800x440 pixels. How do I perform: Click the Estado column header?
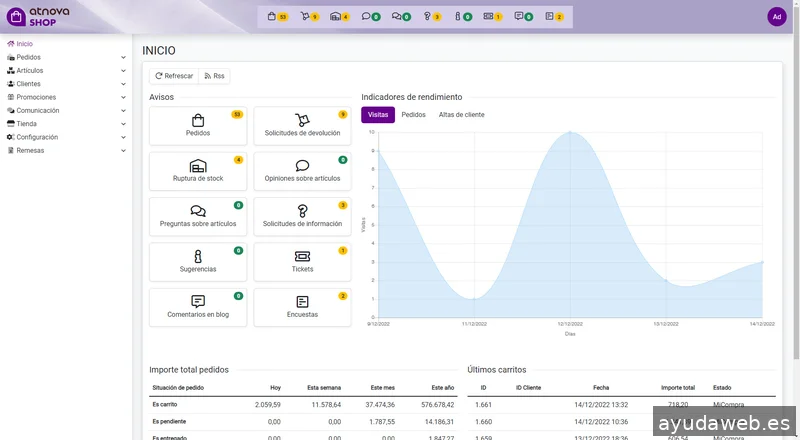pos(722,387)
